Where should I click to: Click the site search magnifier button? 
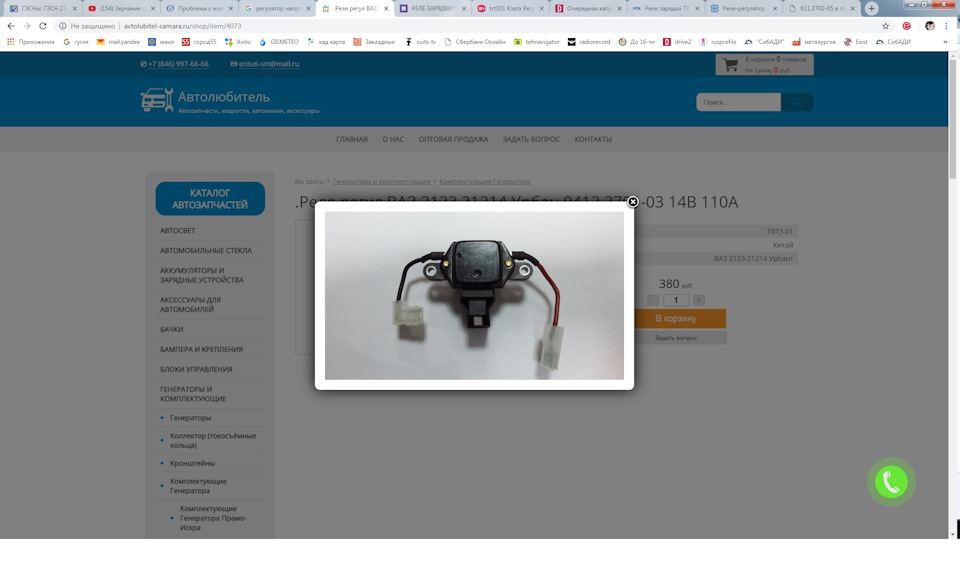797,102
